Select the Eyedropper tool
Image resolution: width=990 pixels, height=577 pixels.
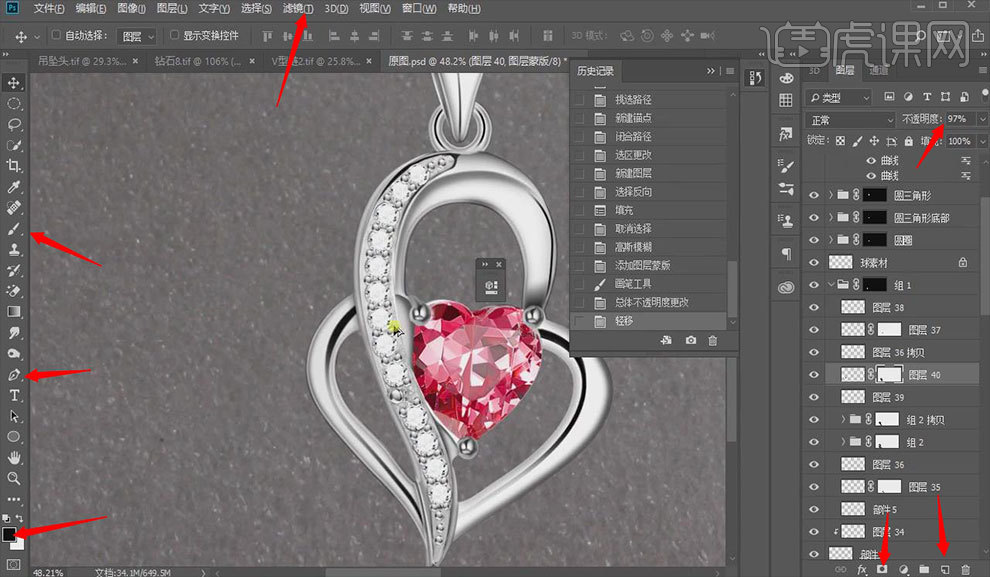point(14,187)
